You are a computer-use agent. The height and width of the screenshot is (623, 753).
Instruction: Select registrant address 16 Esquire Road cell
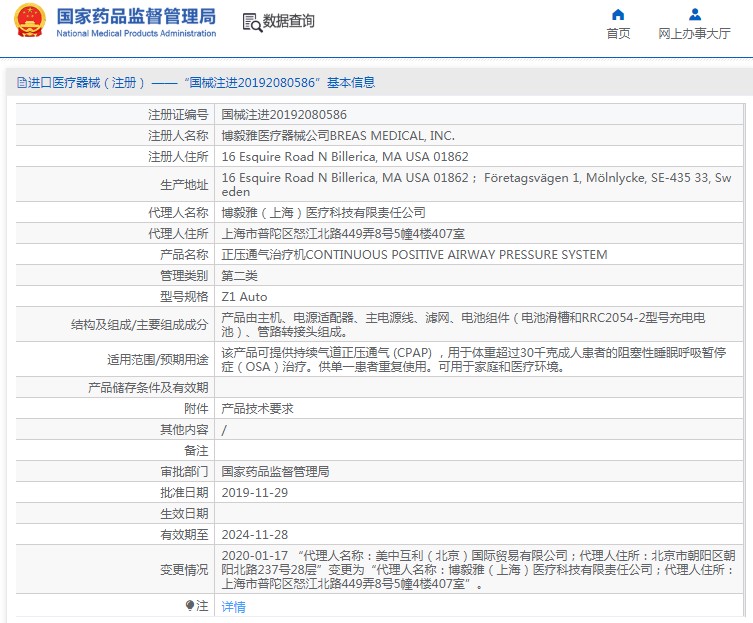pos(345,157)
